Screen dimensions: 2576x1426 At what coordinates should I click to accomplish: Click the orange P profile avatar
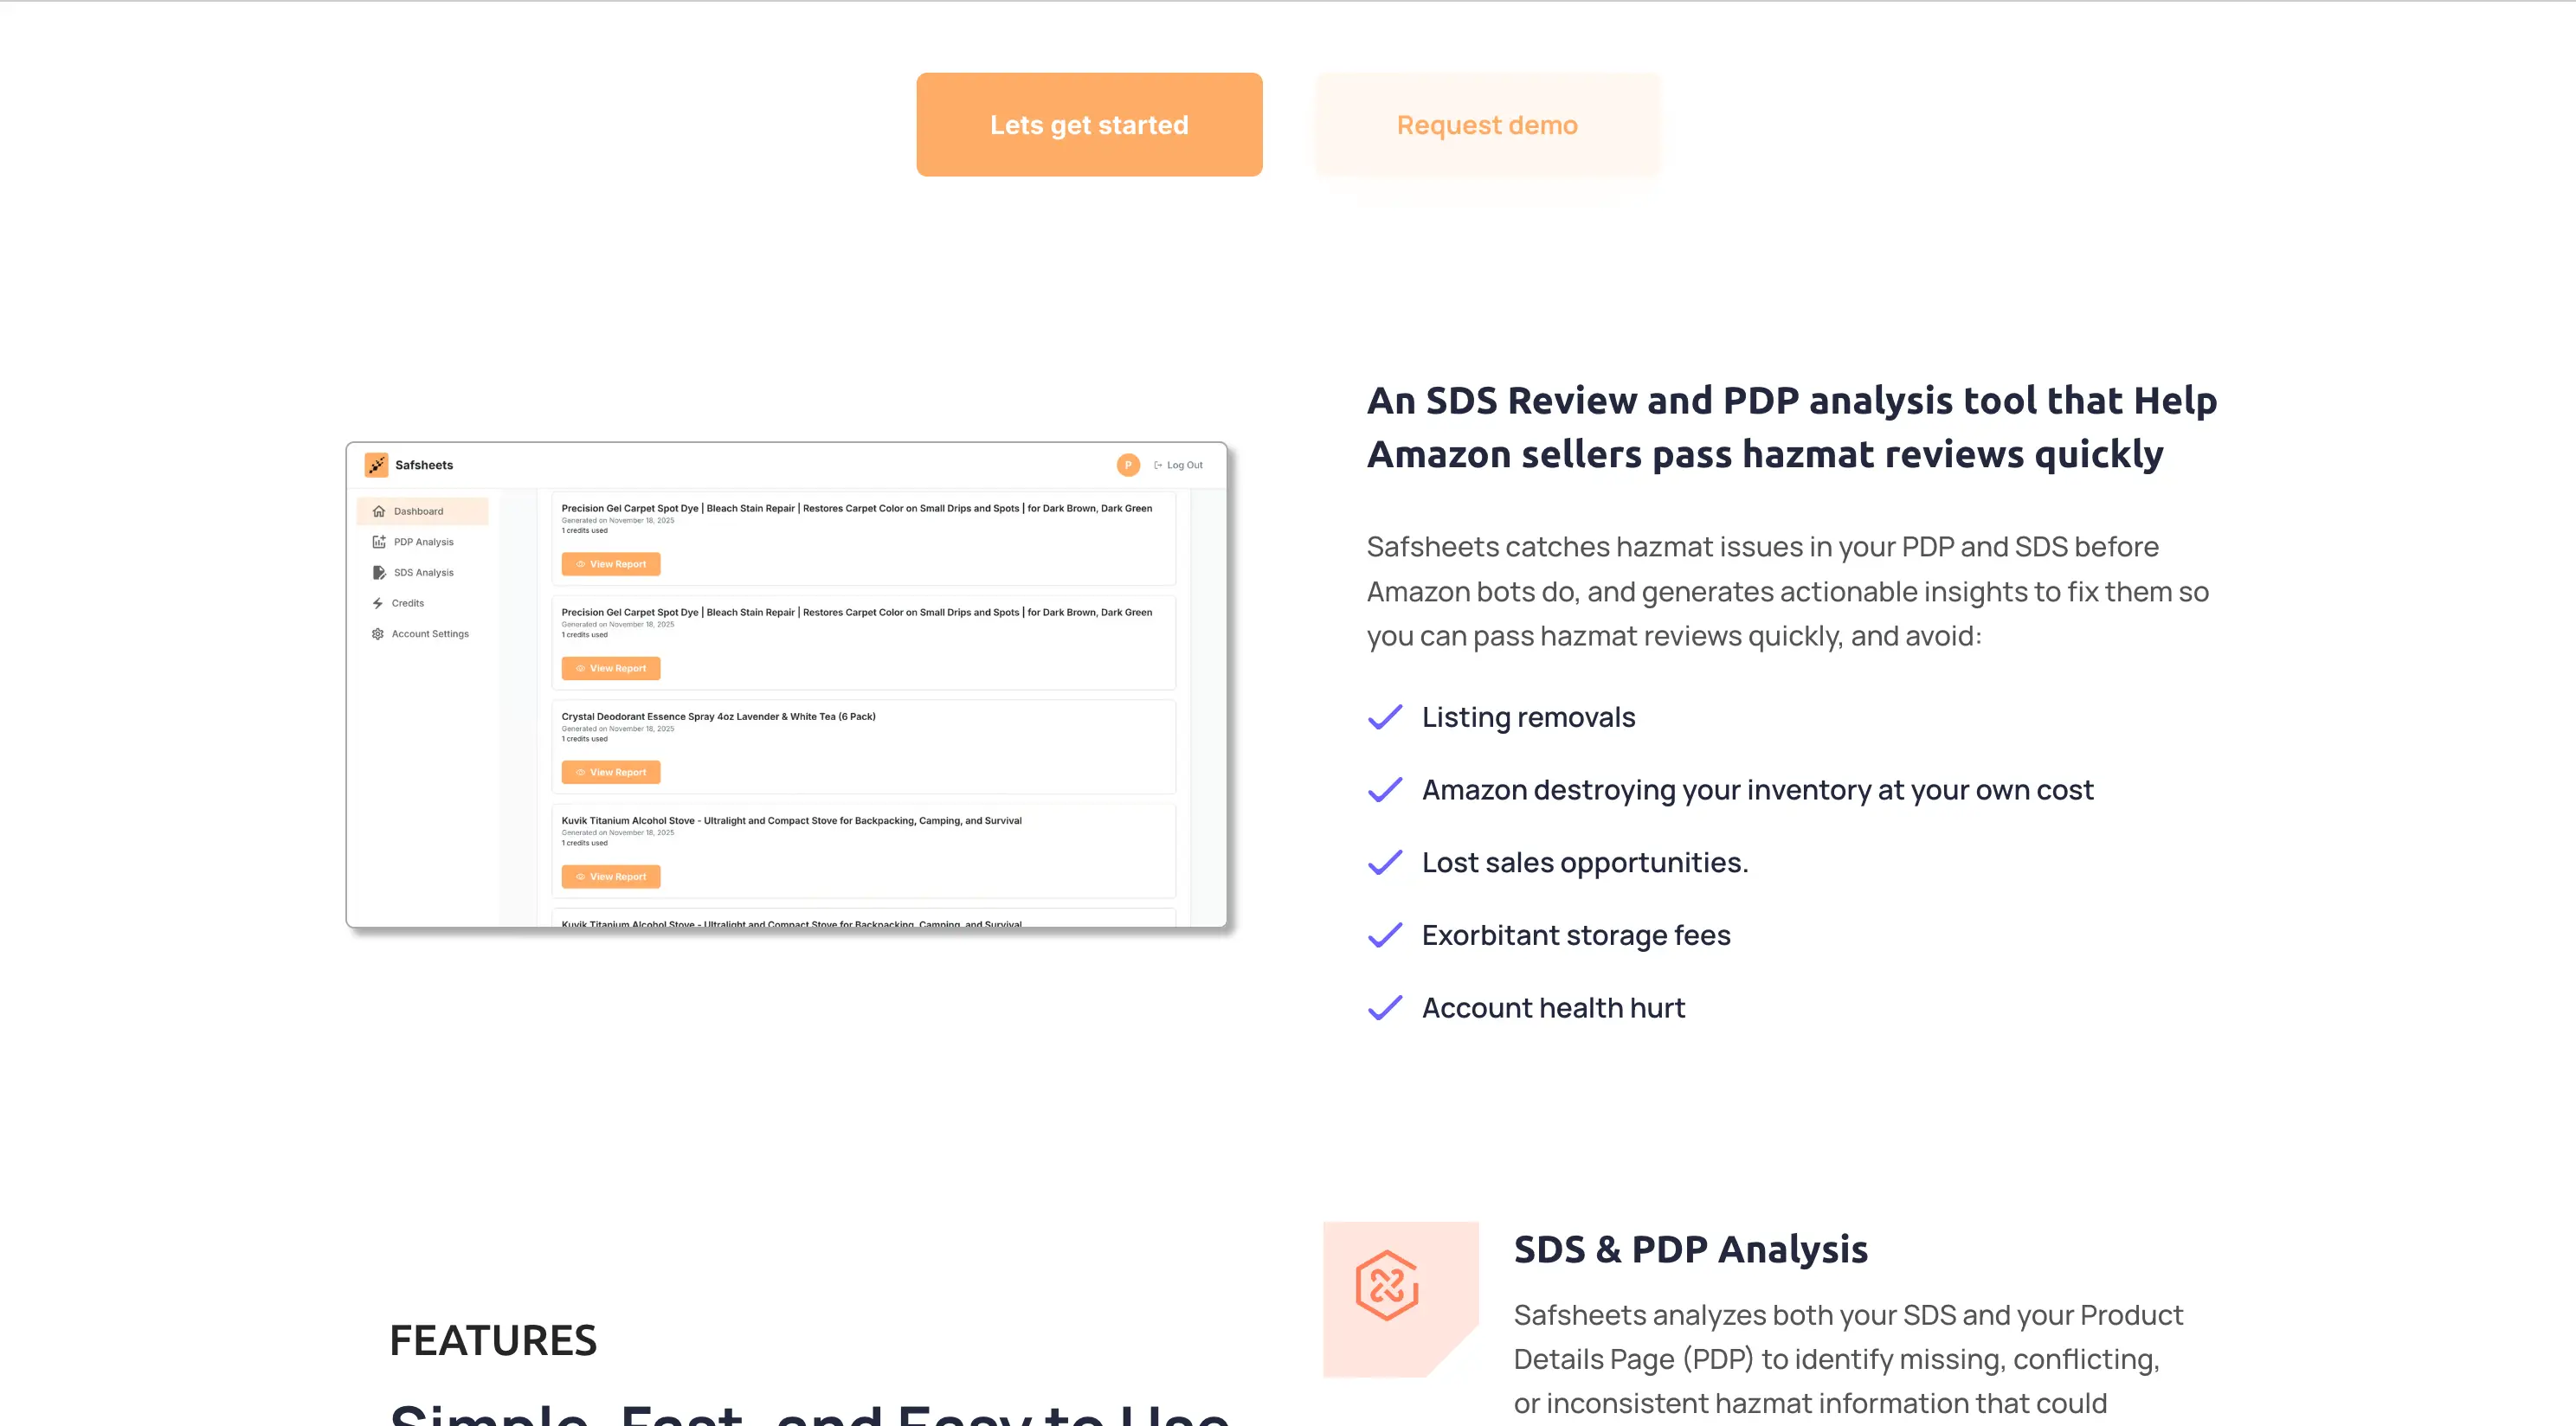1127,464
